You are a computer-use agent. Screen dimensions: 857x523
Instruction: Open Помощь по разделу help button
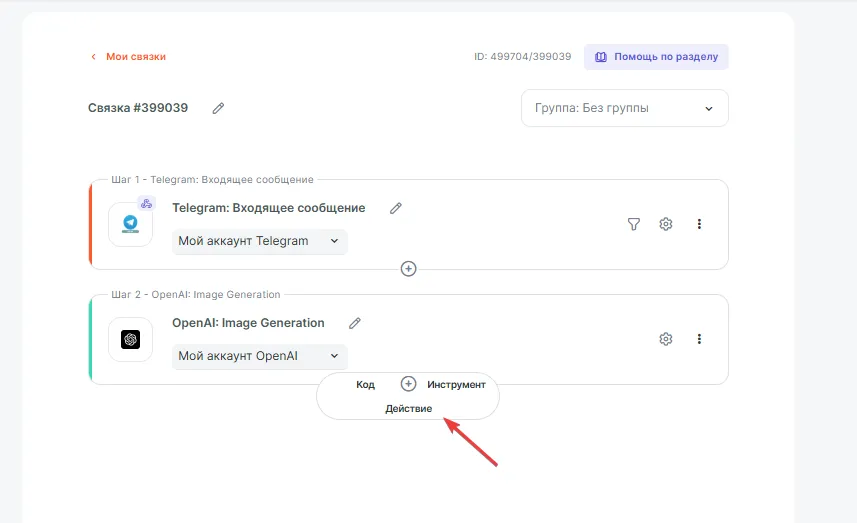[x=656, y=57]
